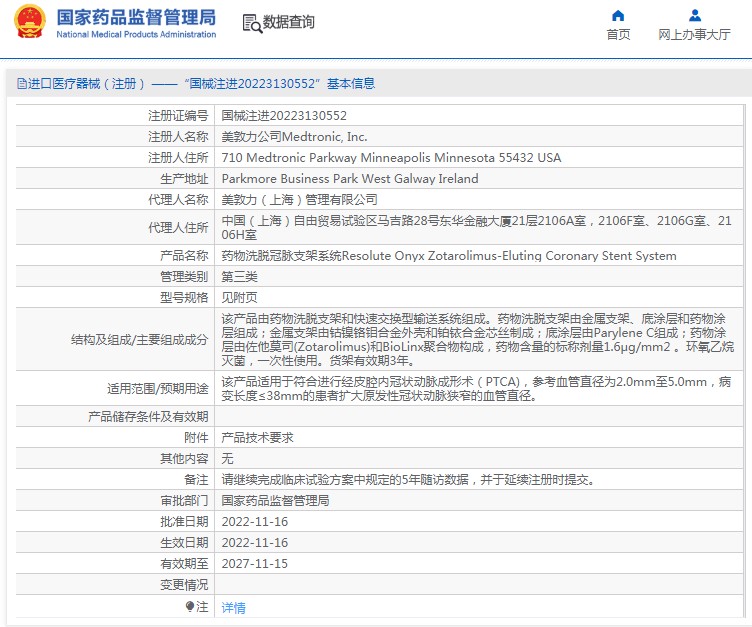
Task: Click the 国家药品监督管理局 header title
Action: tap(136, 17)
